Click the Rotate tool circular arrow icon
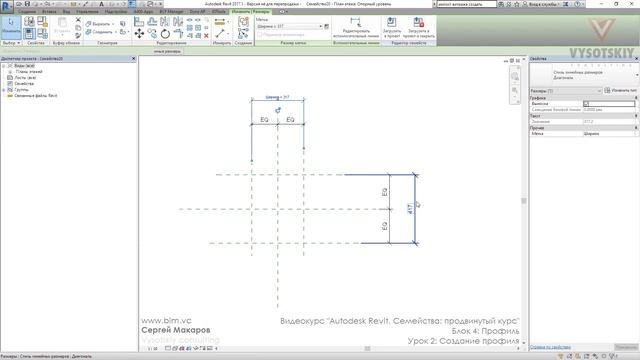 click(x=165, y=33)
